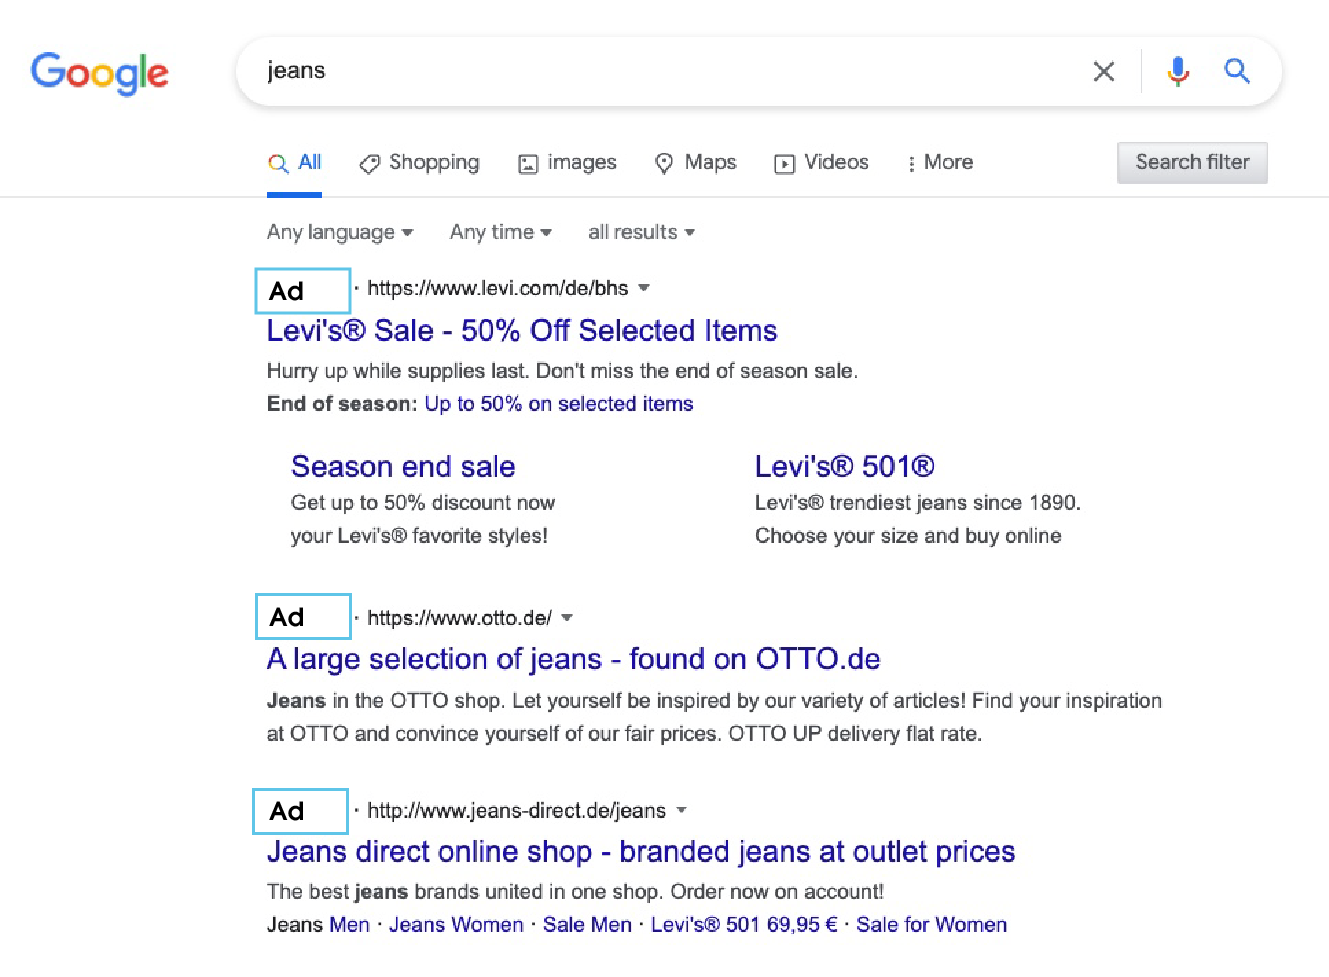Open the Season end sale sitelink
Image resolution: width=1329 pixels, height=977 pixels.
click(403, 466)
